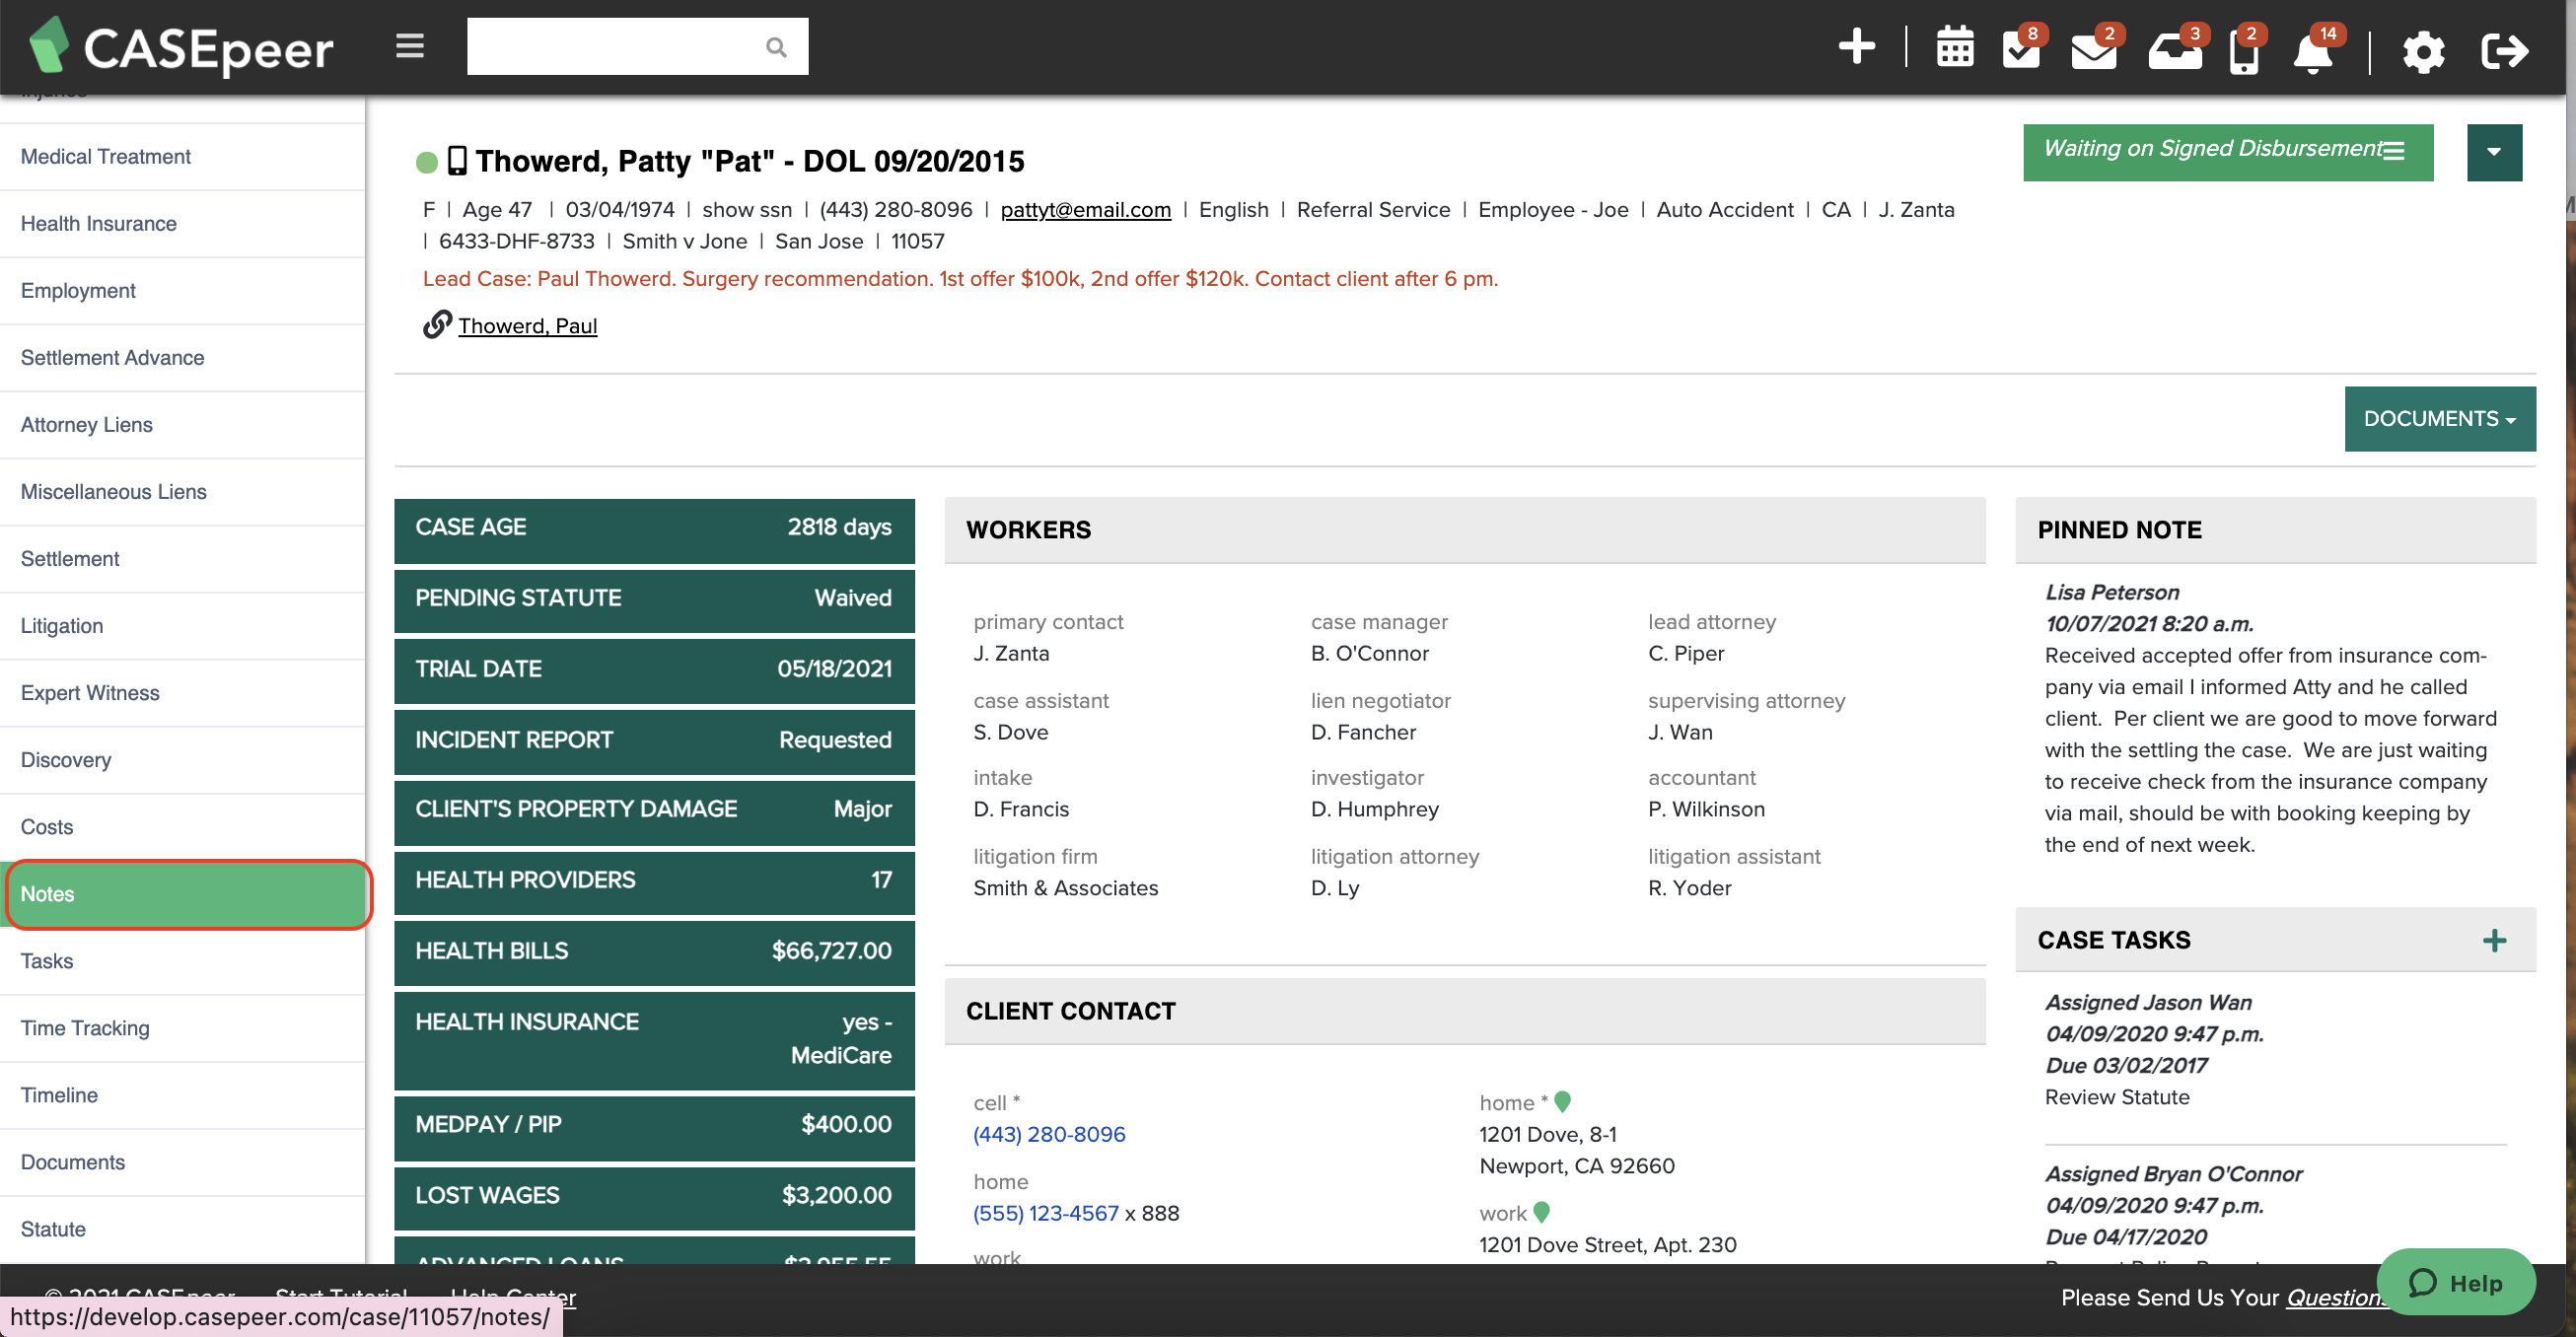Click home address map pin icon
Screen dimensions: 2576x1337
[x=1562, y=1101]
